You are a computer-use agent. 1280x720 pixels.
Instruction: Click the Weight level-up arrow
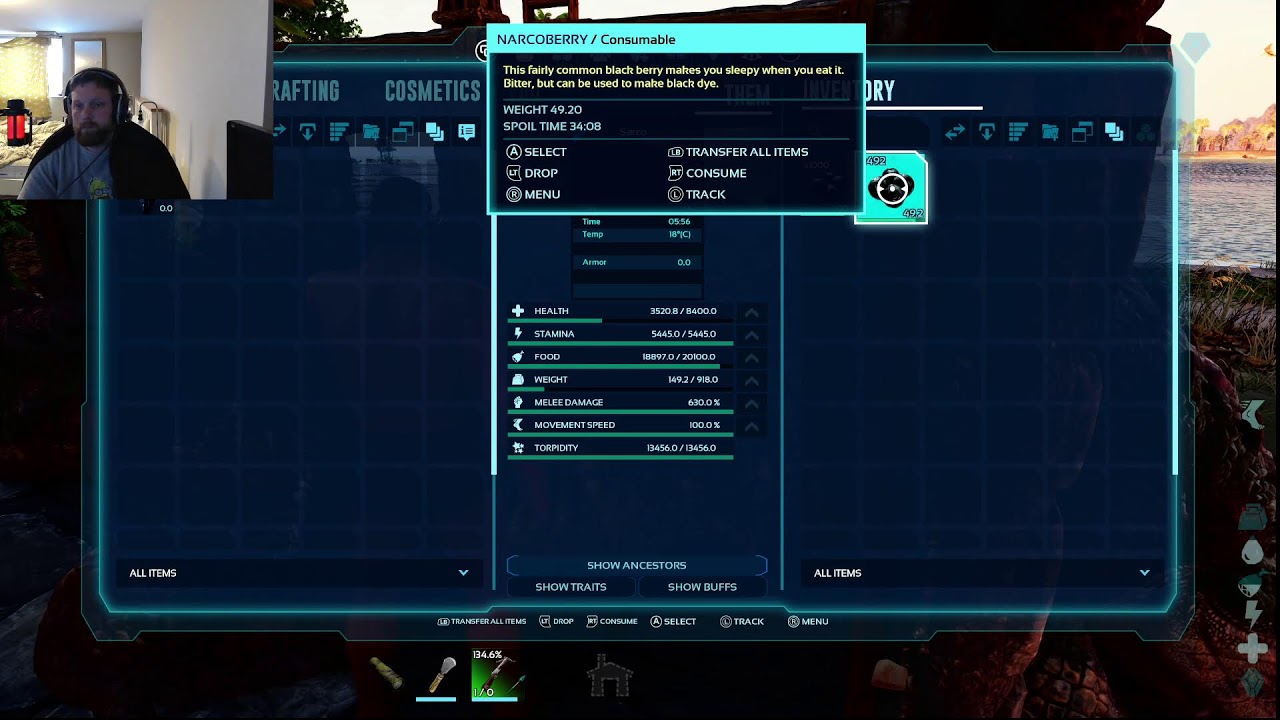(751, 381)
